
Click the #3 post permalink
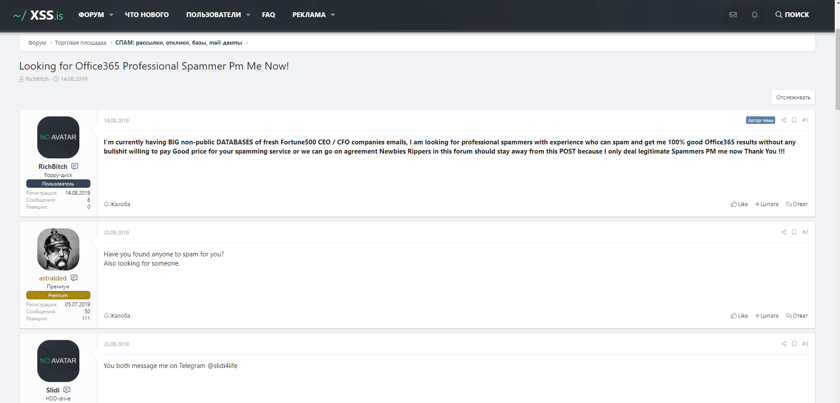point(805,344)
